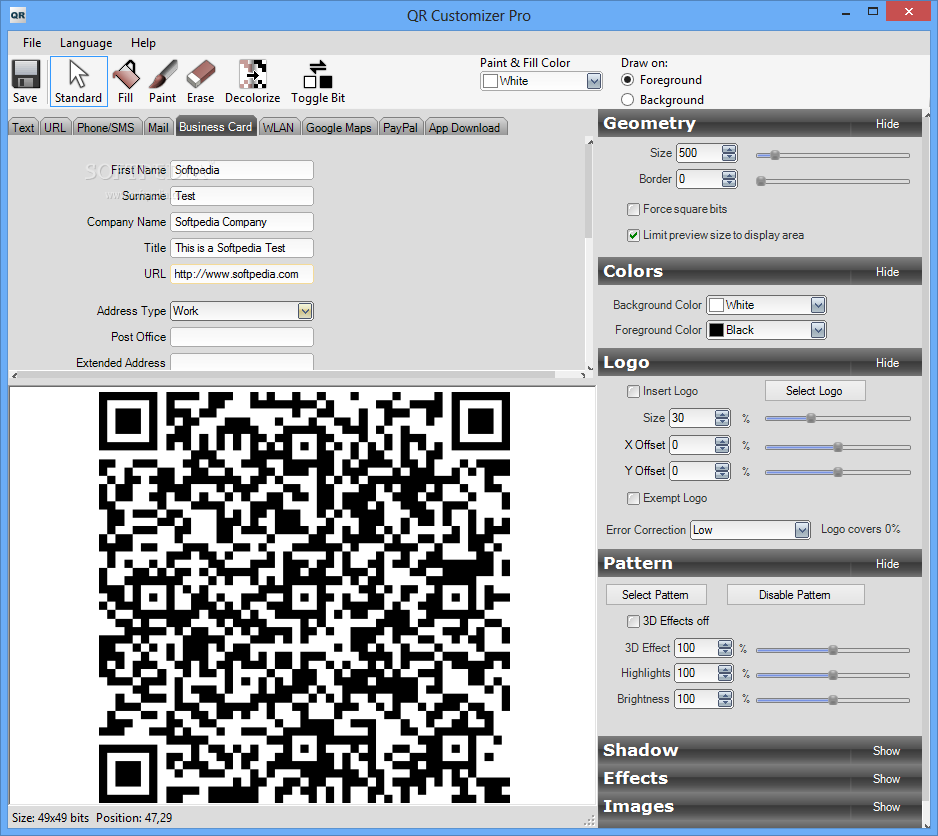The width and height of the screenshot is (938, 836).
Task: Click the Post Office input field
Action: click(x=242, y=337)
